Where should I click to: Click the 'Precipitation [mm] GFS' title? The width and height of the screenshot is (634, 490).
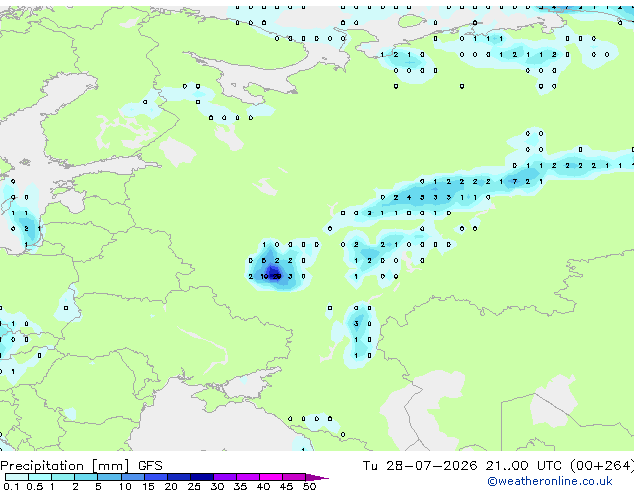click(x=81, y=466)
